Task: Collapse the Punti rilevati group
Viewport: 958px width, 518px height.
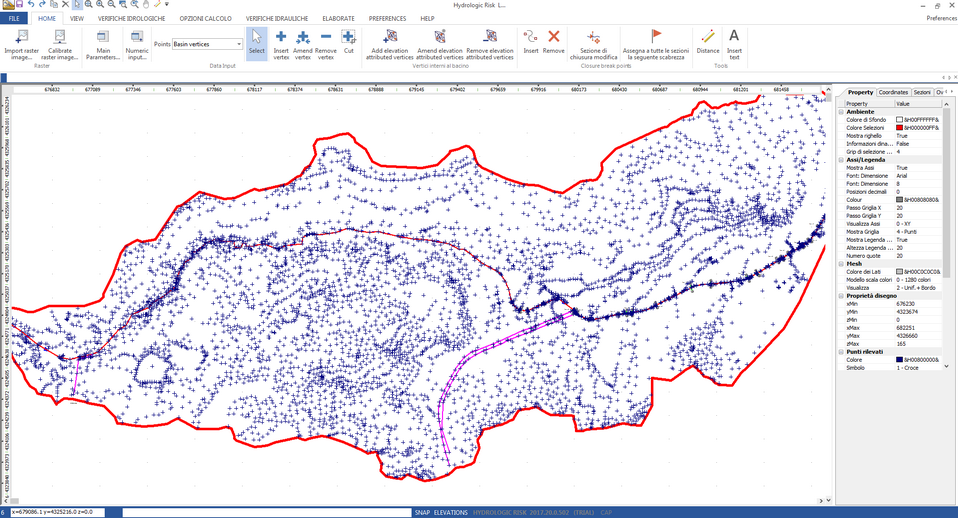Action: click(x=841, y=352)
